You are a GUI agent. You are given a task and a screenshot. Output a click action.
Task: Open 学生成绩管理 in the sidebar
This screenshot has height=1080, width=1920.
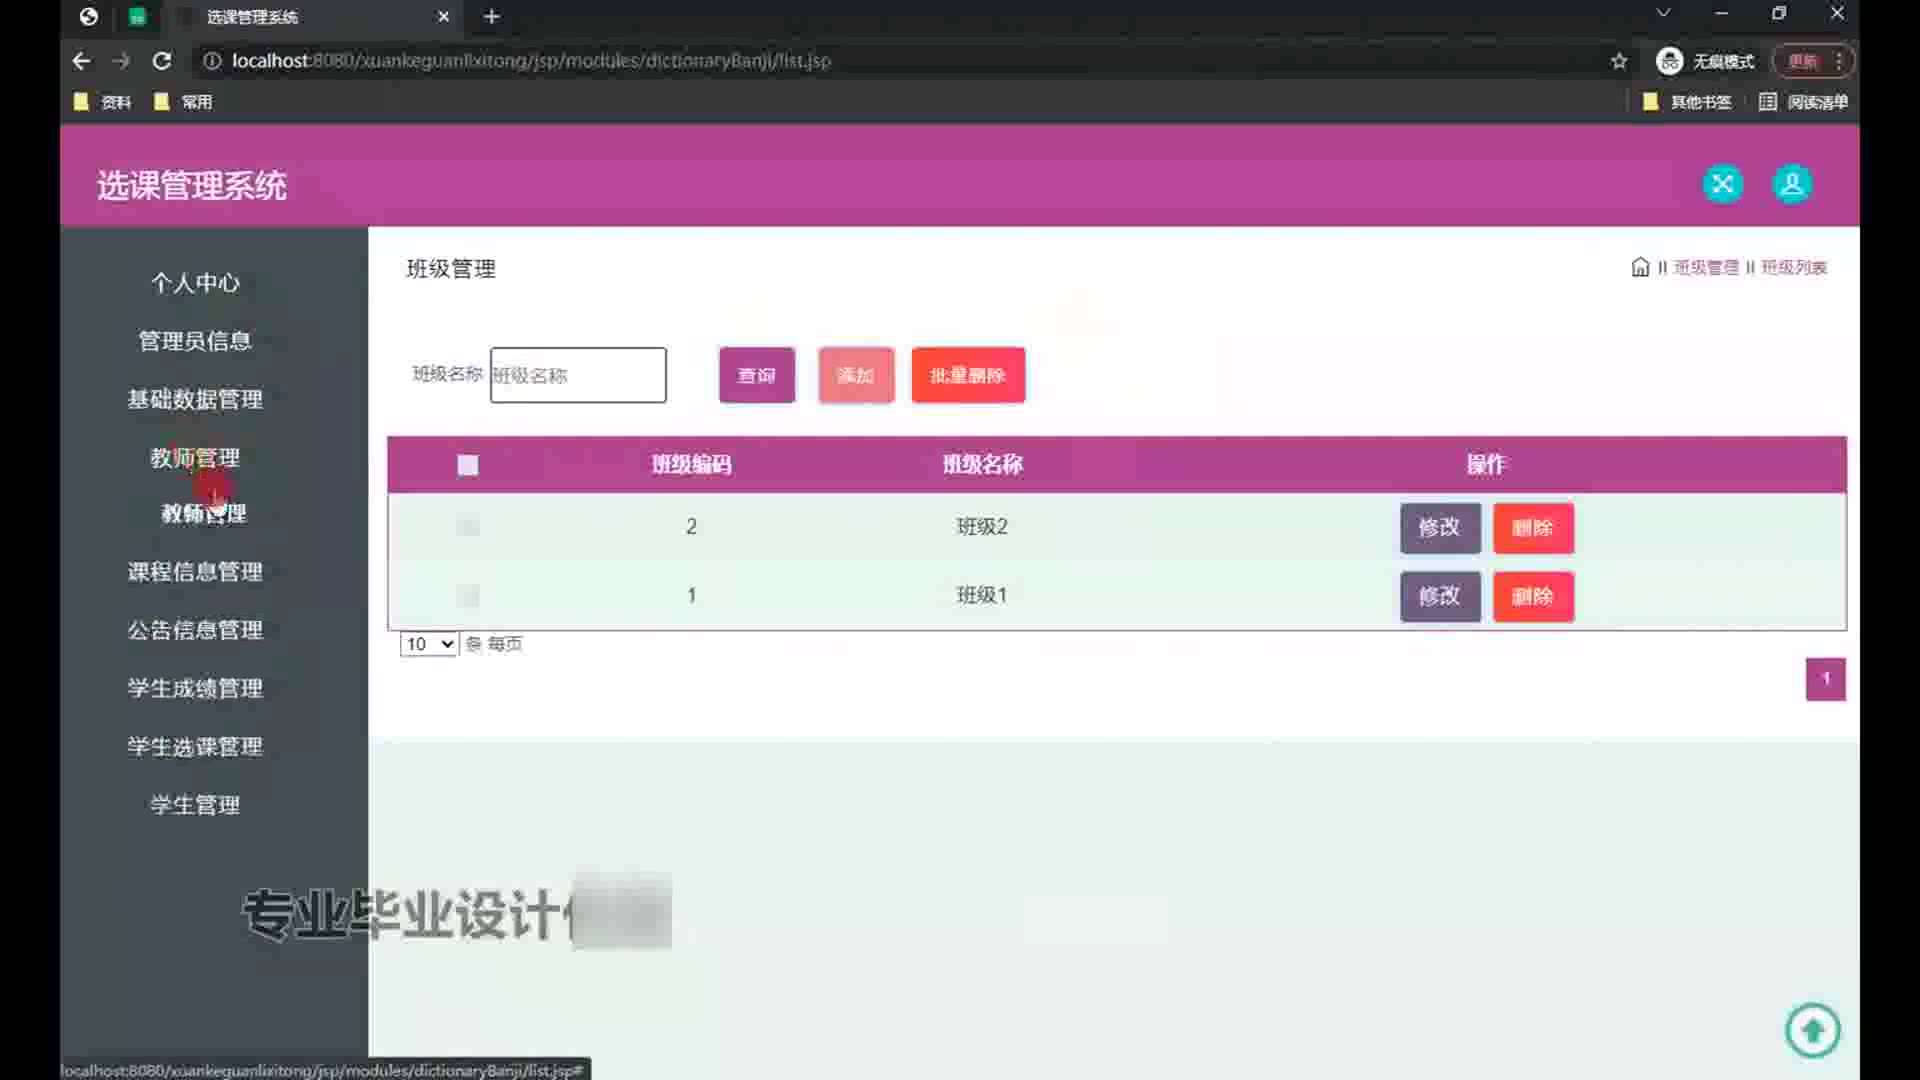click(195, 688)
